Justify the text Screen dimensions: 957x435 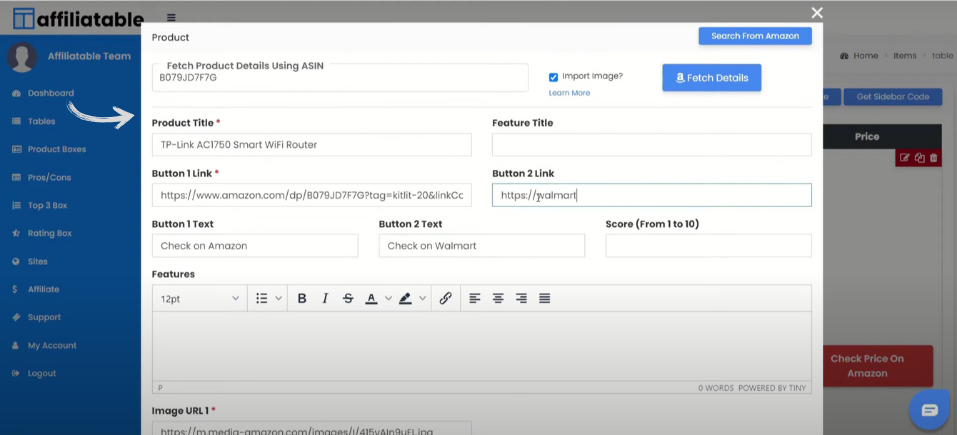click(x=545, y=298)
